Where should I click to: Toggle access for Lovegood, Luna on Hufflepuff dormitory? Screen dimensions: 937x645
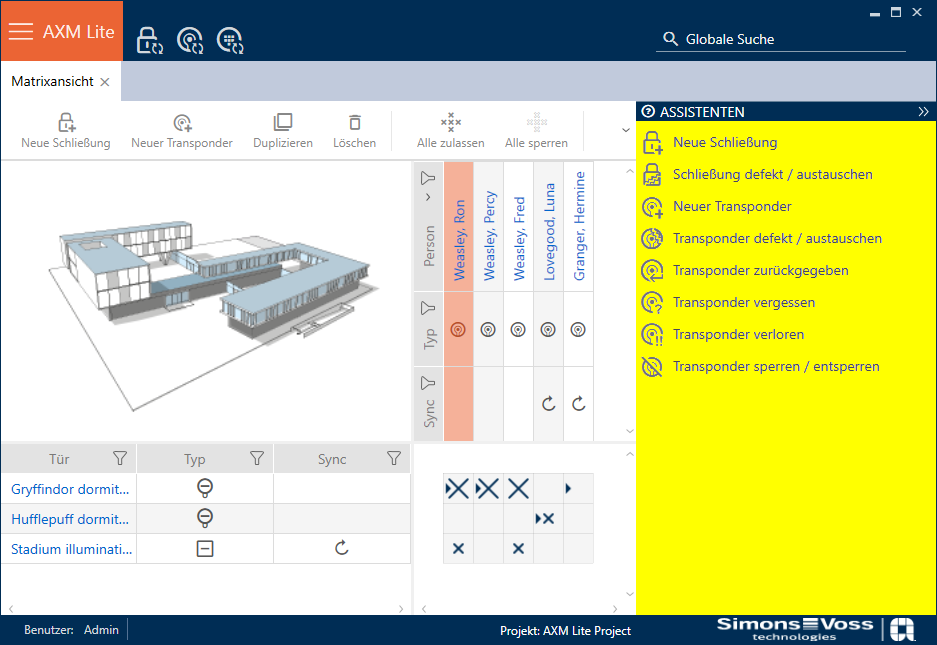pyautogui.click(x=548, y=519)
